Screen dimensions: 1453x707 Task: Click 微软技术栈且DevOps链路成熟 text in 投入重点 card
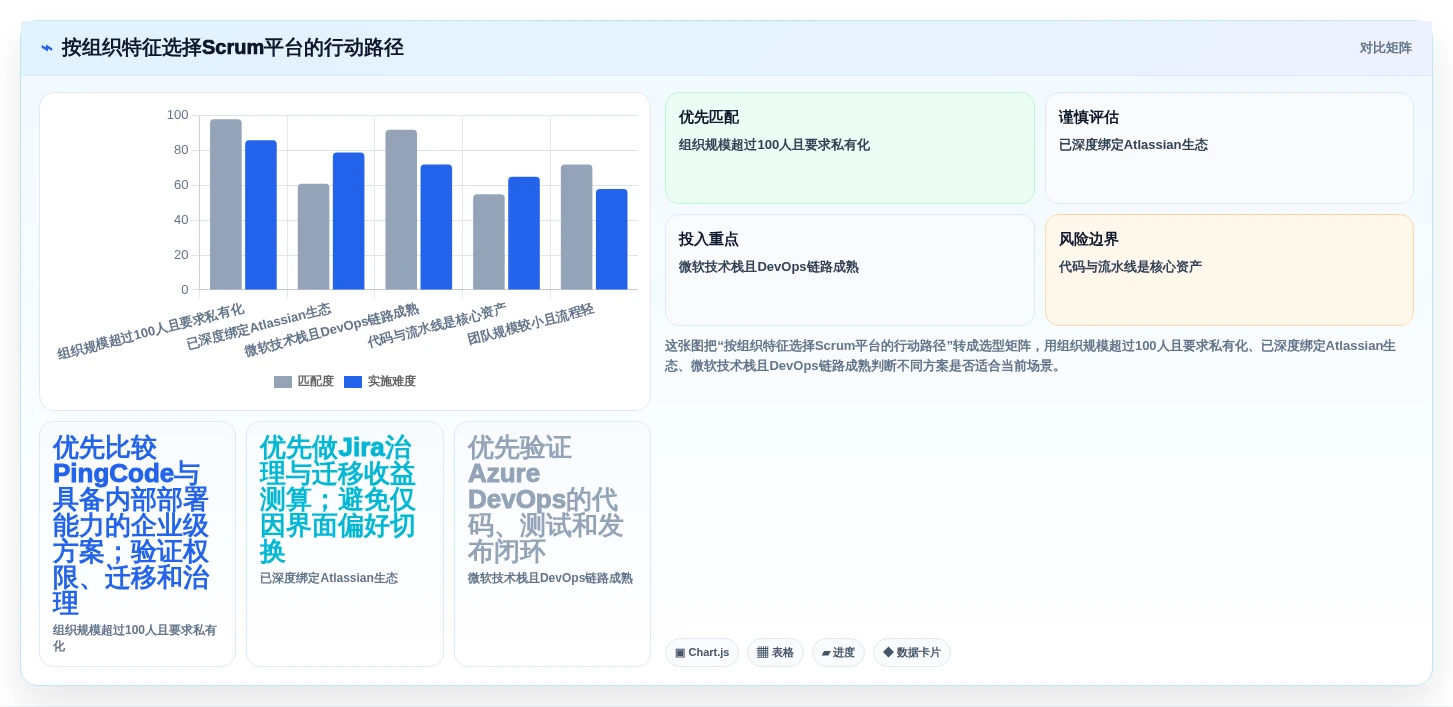click(768, 267)
